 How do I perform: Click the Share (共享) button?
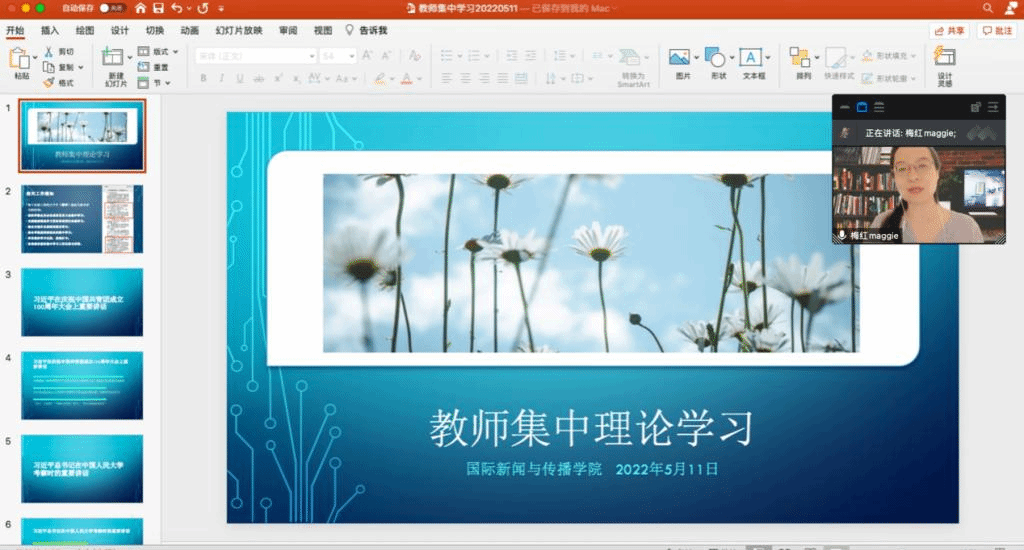pos(949,31)
